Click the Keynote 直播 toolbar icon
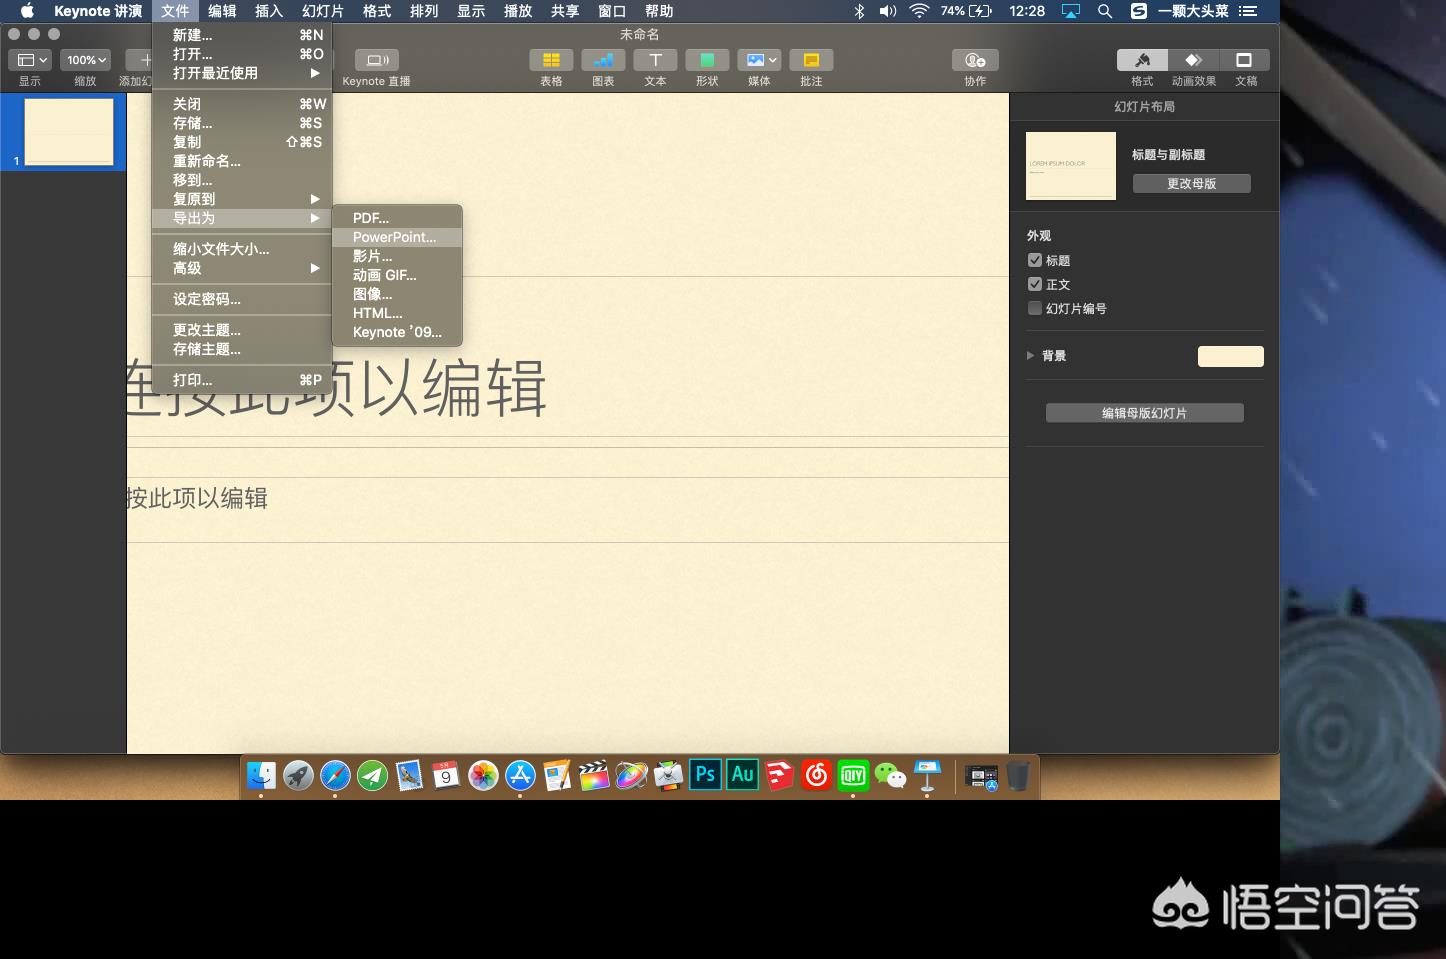 click(377, 60)
